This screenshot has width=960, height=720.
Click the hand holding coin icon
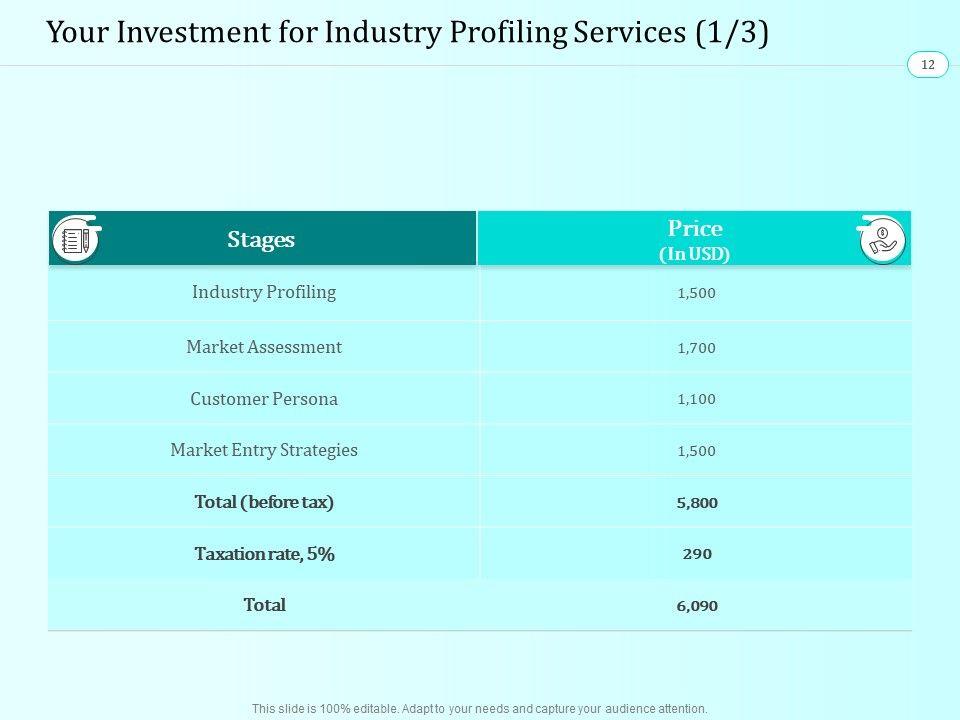(882, 240)
